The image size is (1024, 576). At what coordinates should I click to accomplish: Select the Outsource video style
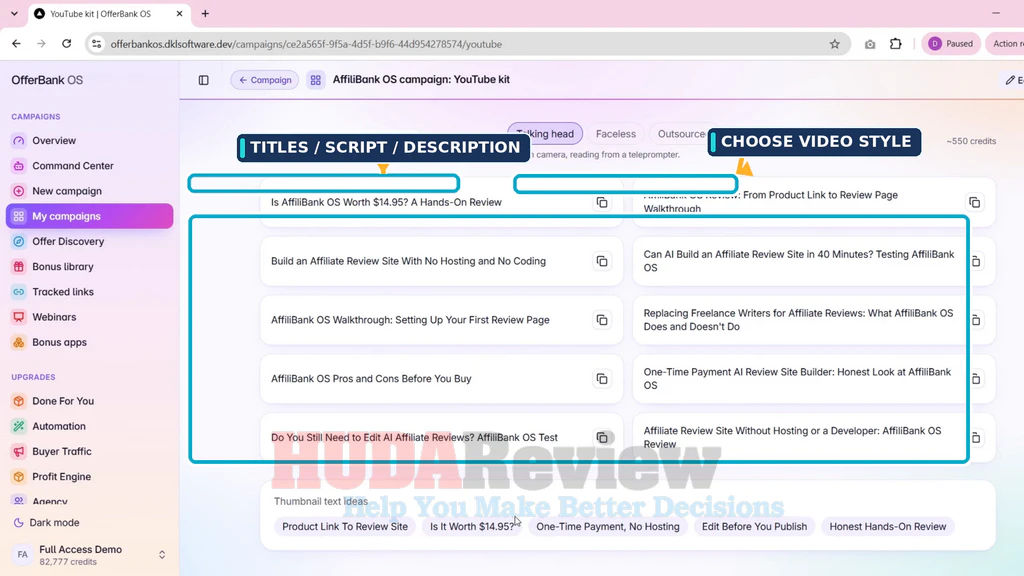point(681,134)
